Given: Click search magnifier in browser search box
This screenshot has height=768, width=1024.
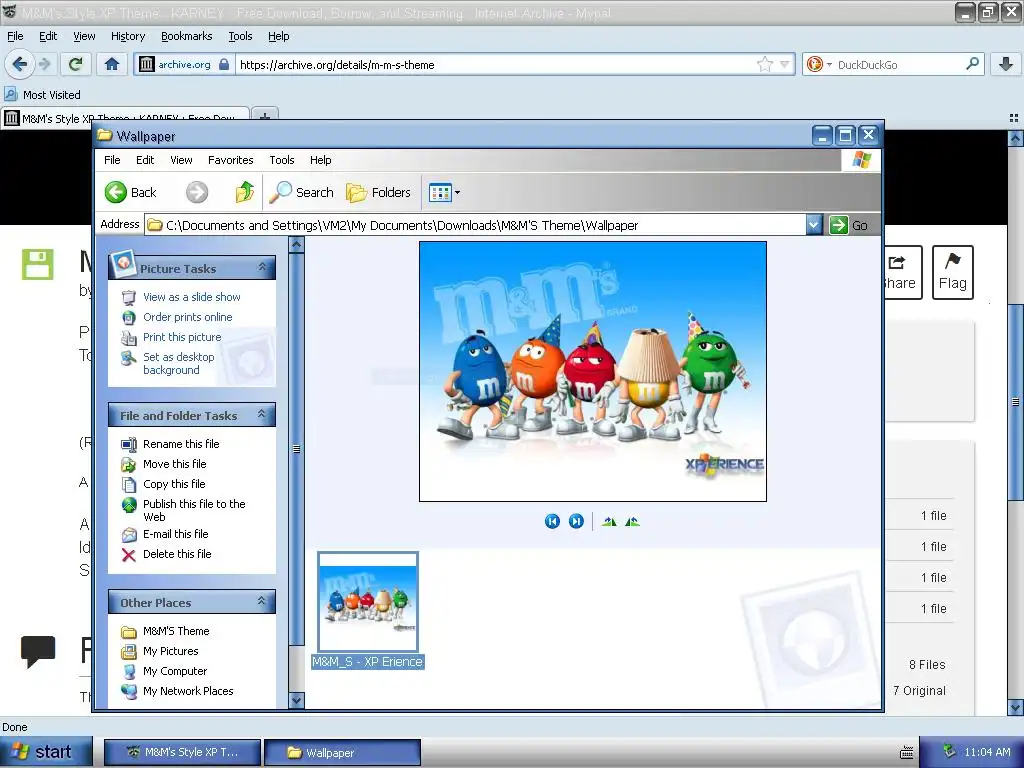Looking at the screenshot, I should point(972,64).
